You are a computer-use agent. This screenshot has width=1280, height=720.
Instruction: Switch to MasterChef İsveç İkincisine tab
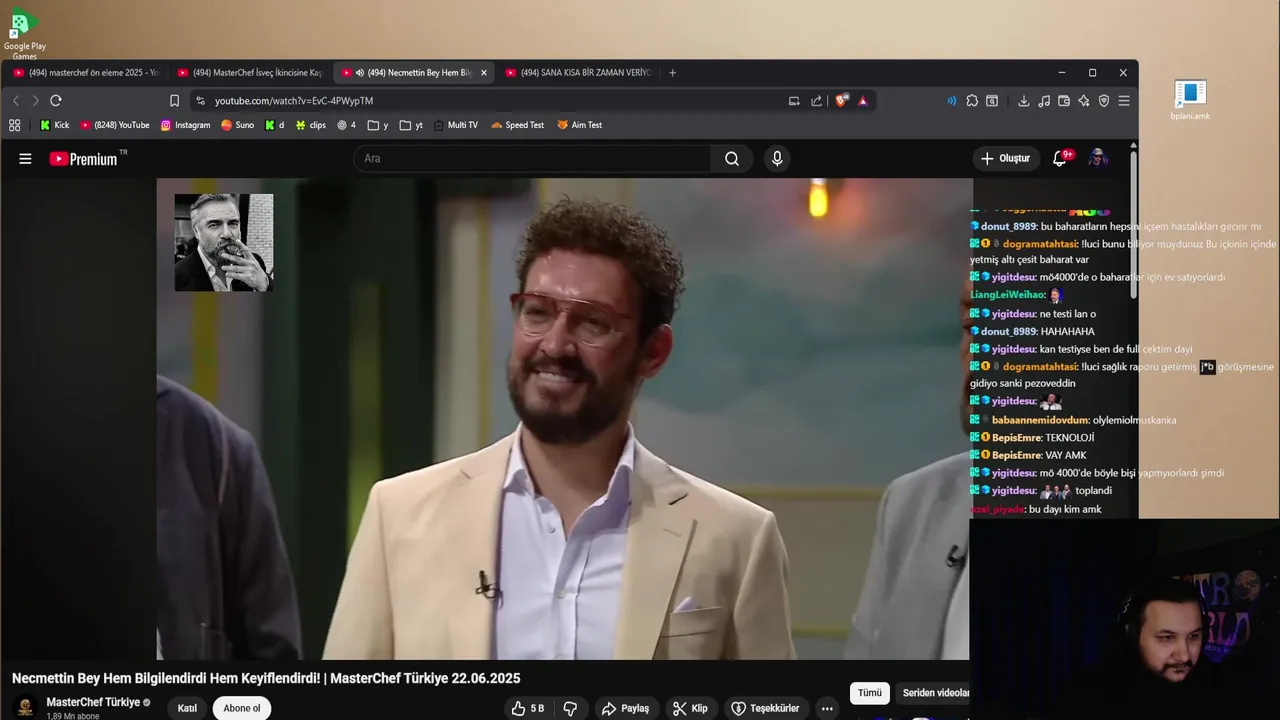(250, 73)
